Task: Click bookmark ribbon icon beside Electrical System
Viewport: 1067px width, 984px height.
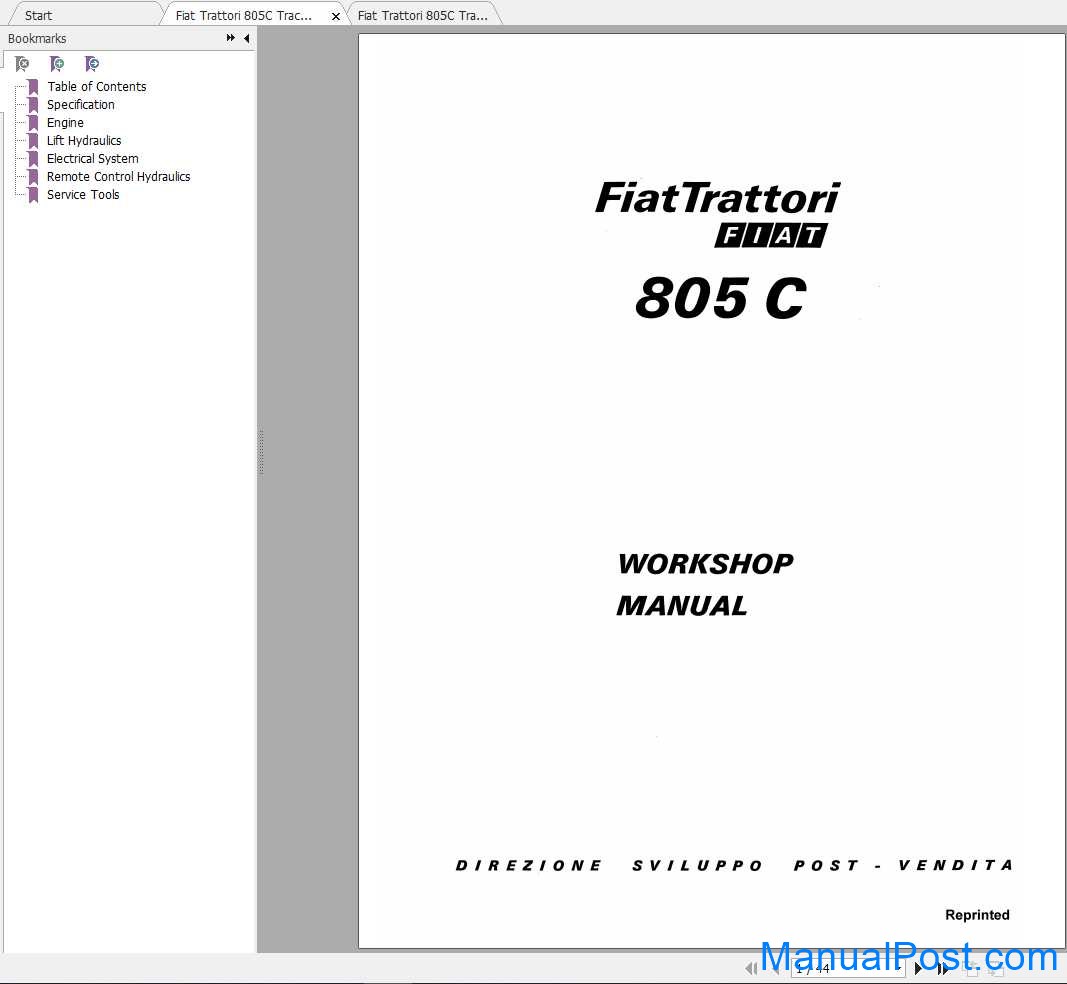Action: coord(33,159)
